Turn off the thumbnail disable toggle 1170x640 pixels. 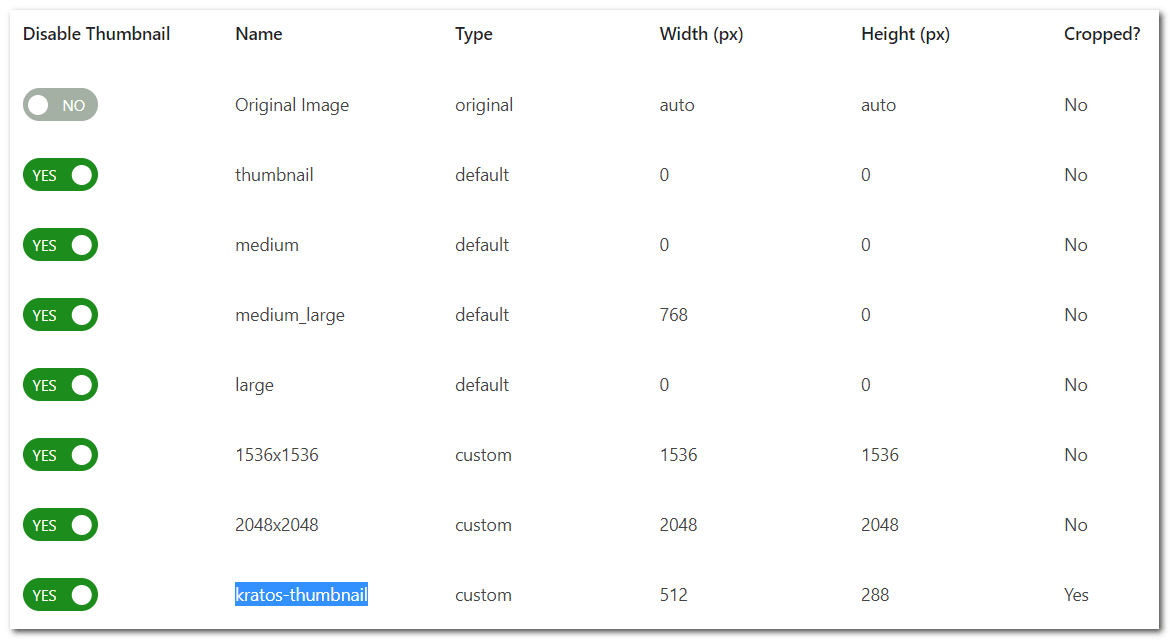pos(60,175)
